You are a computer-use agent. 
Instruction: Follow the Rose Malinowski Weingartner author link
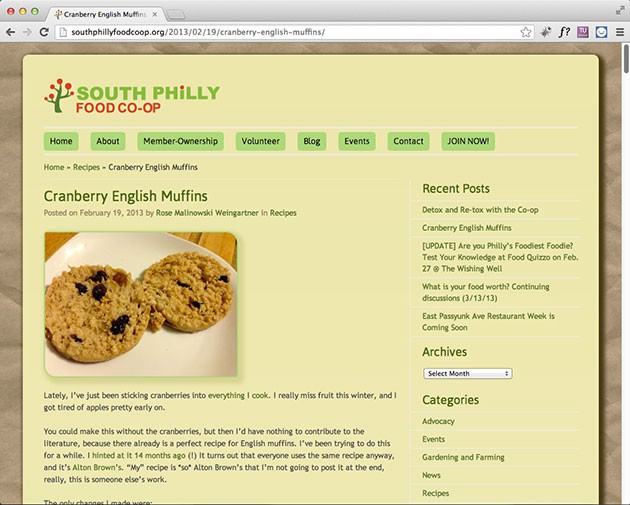[x=207, y=213]
